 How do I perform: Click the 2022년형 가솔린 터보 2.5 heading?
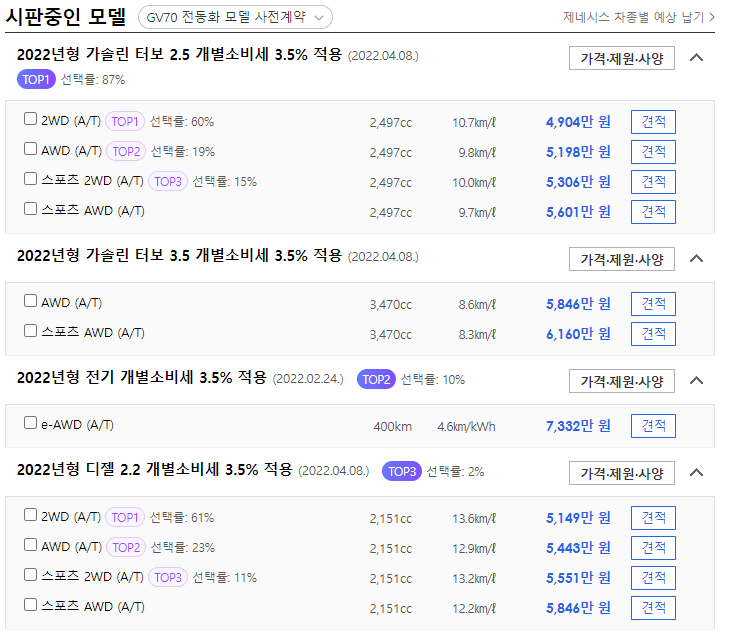tap(179, 55)
